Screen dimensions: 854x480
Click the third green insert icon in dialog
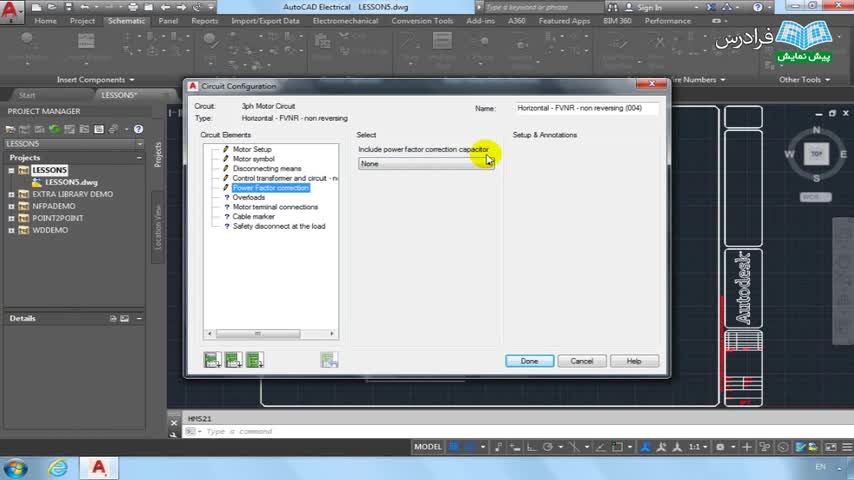(x=254, y=360)
